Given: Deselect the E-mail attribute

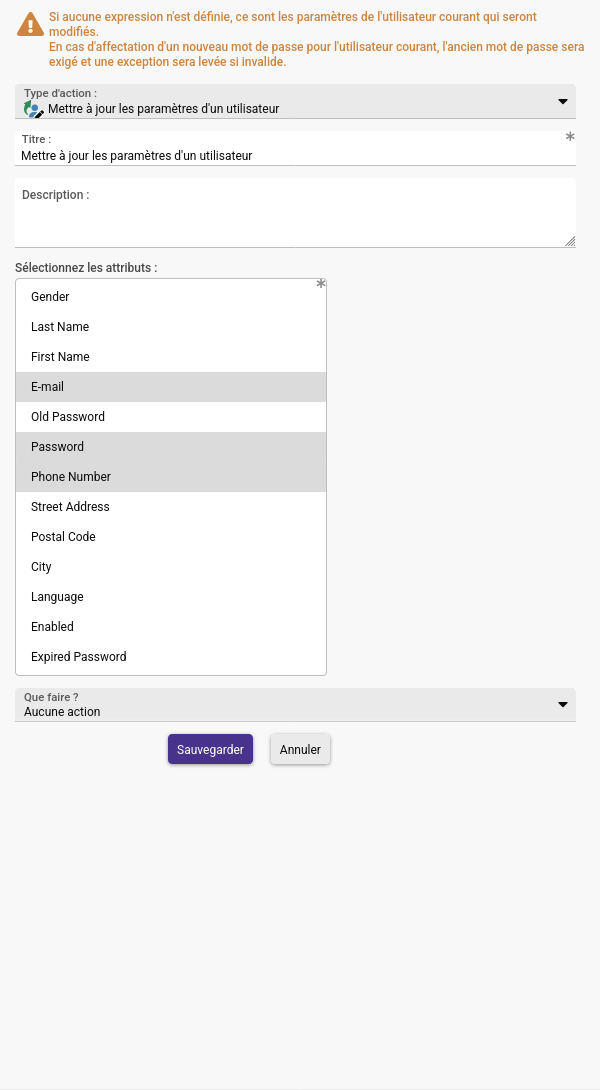Looking at the screenshot, I should (170, 387).
